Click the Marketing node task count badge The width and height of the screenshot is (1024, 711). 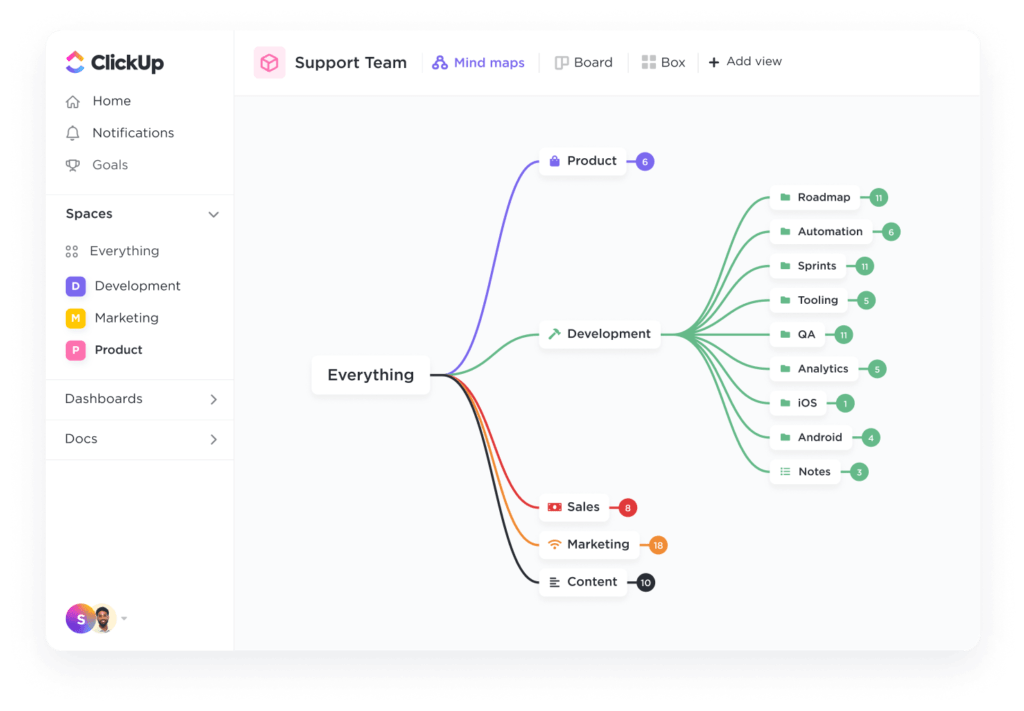[x=658, y=545]
